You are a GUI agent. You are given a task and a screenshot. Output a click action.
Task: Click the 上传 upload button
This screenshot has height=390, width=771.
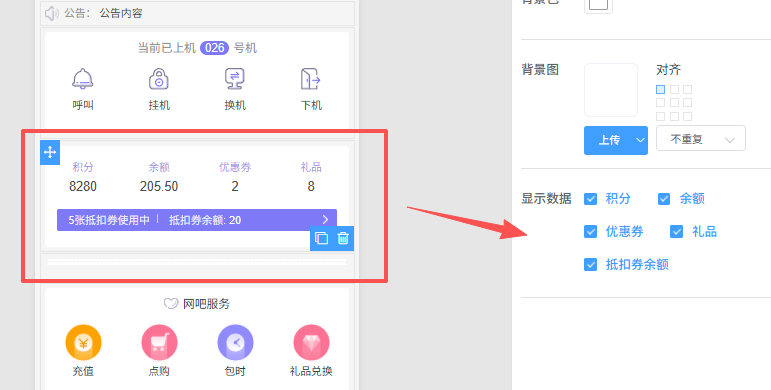click(x=609, y=140)
